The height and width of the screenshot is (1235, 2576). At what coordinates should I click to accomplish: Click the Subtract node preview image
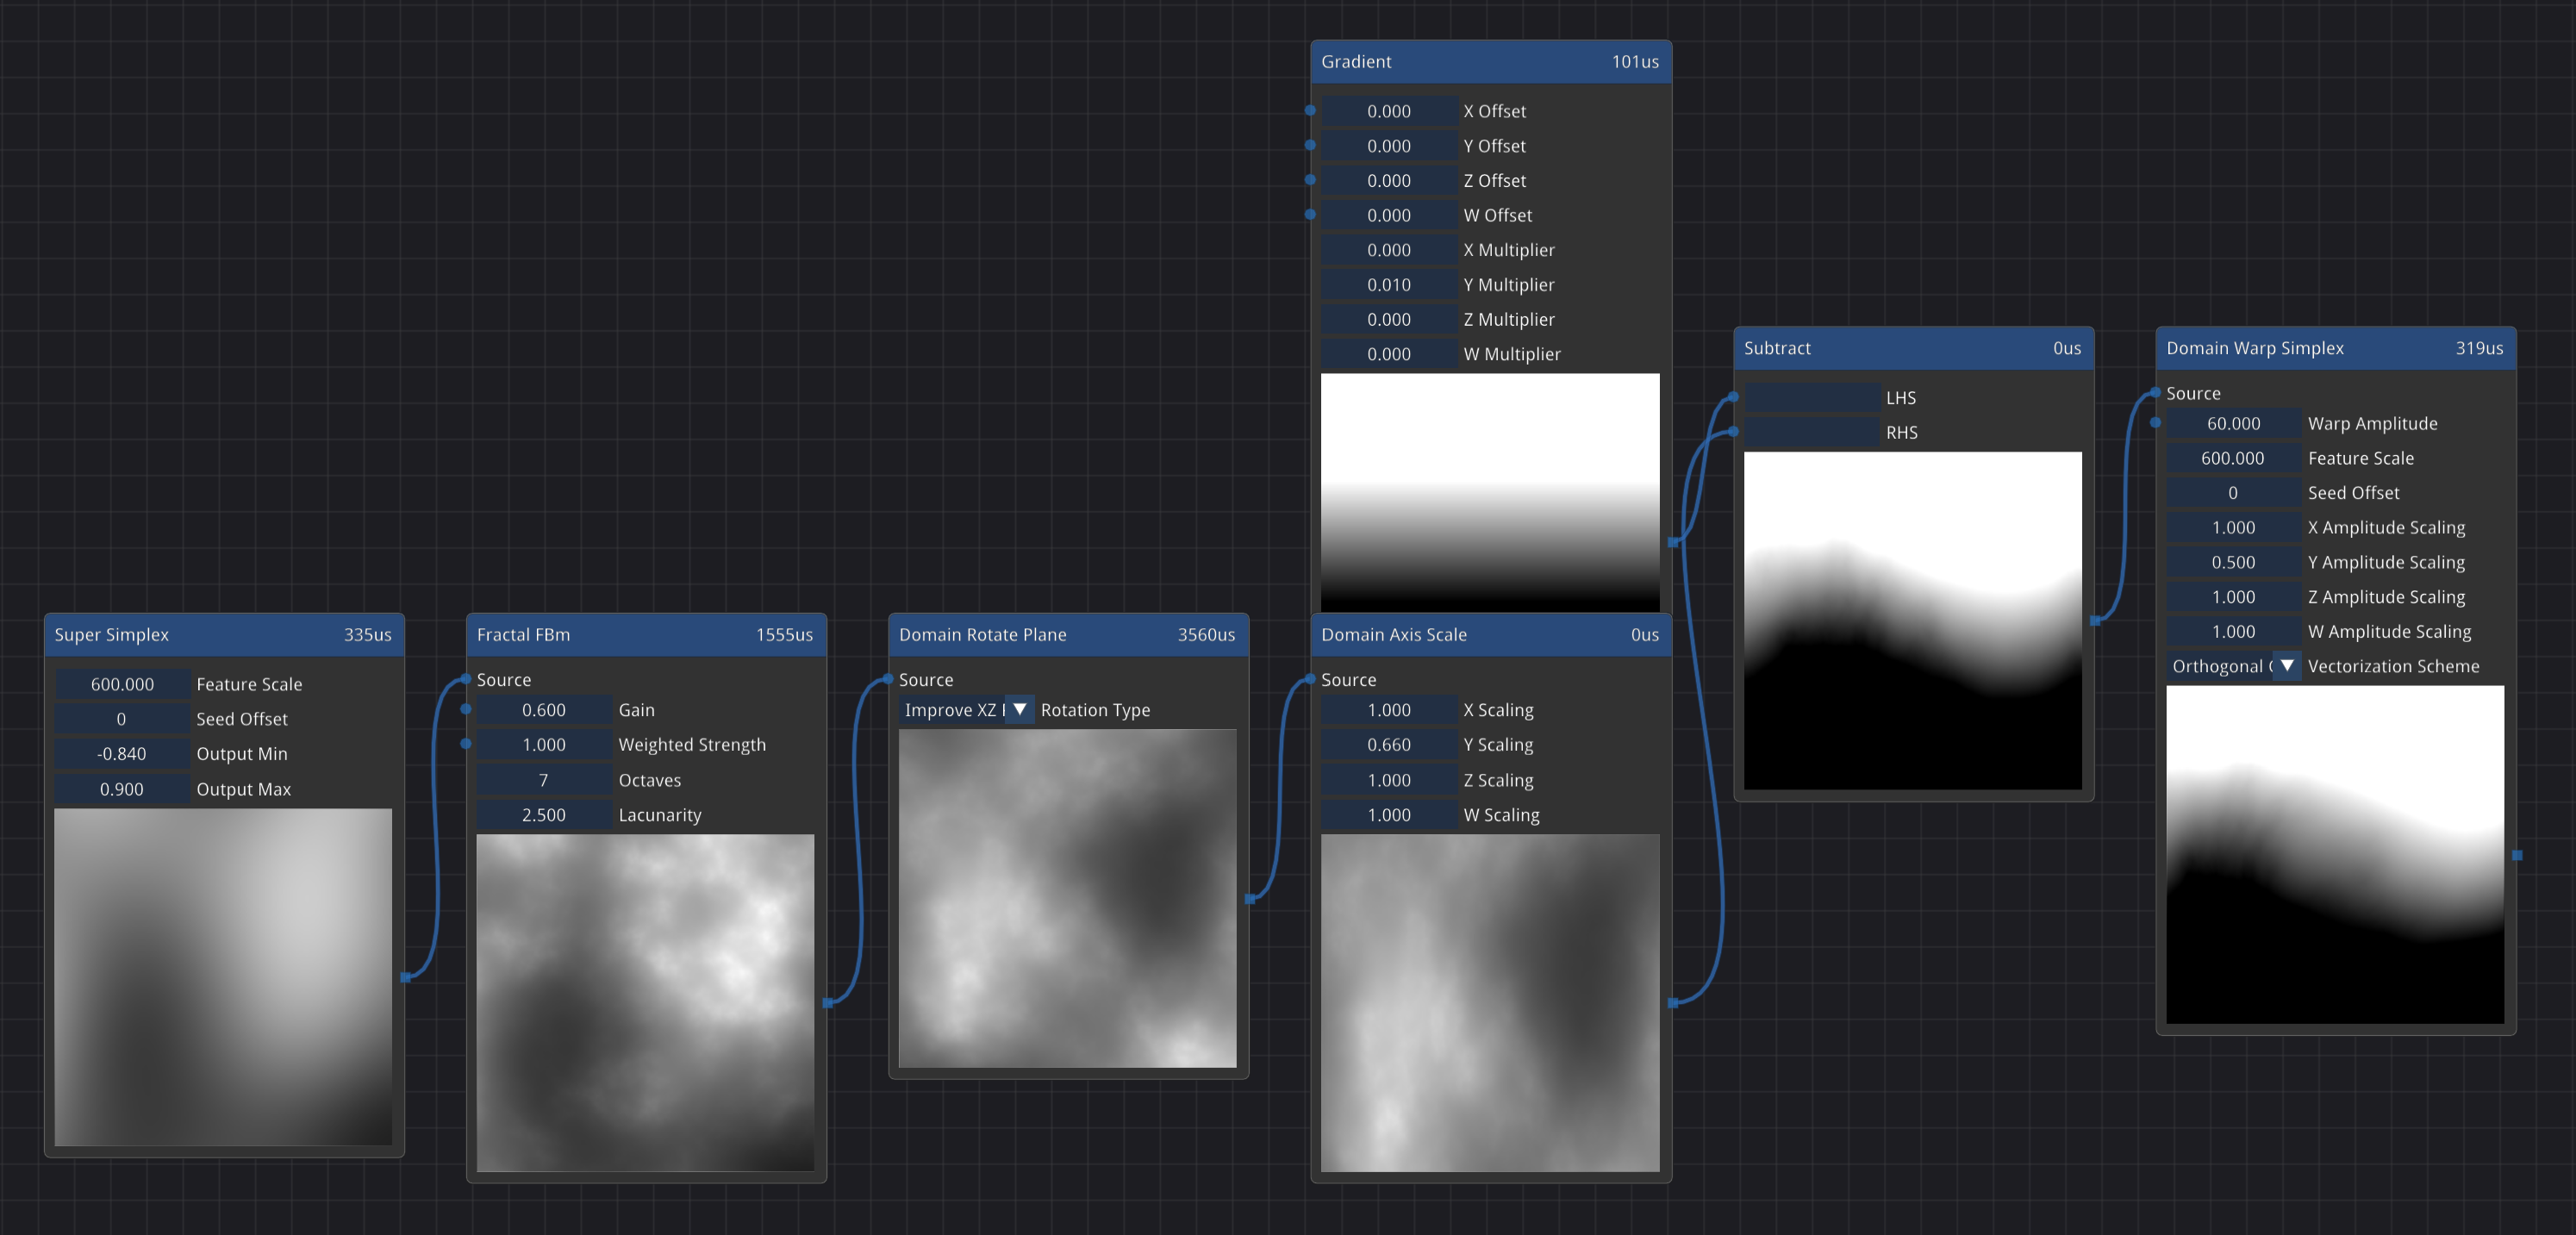tap(1912, 620)
